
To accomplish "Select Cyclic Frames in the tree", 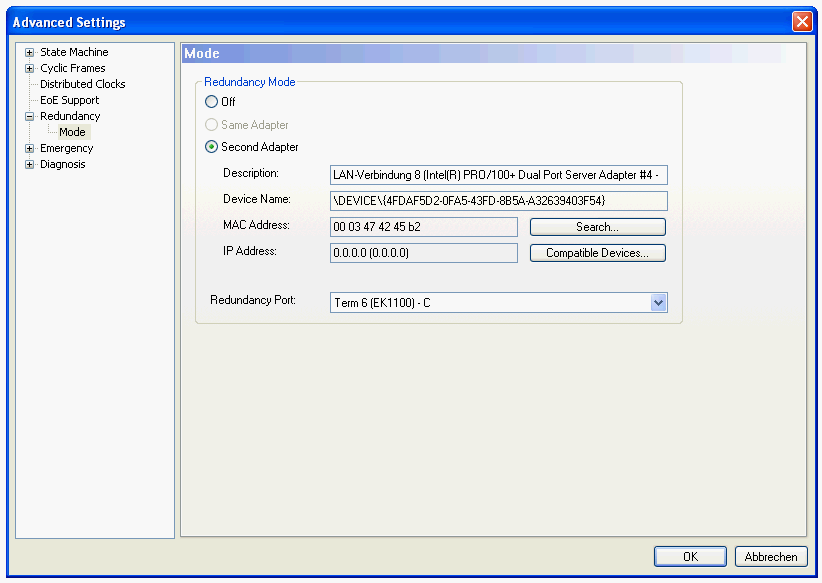I will 72,68.
